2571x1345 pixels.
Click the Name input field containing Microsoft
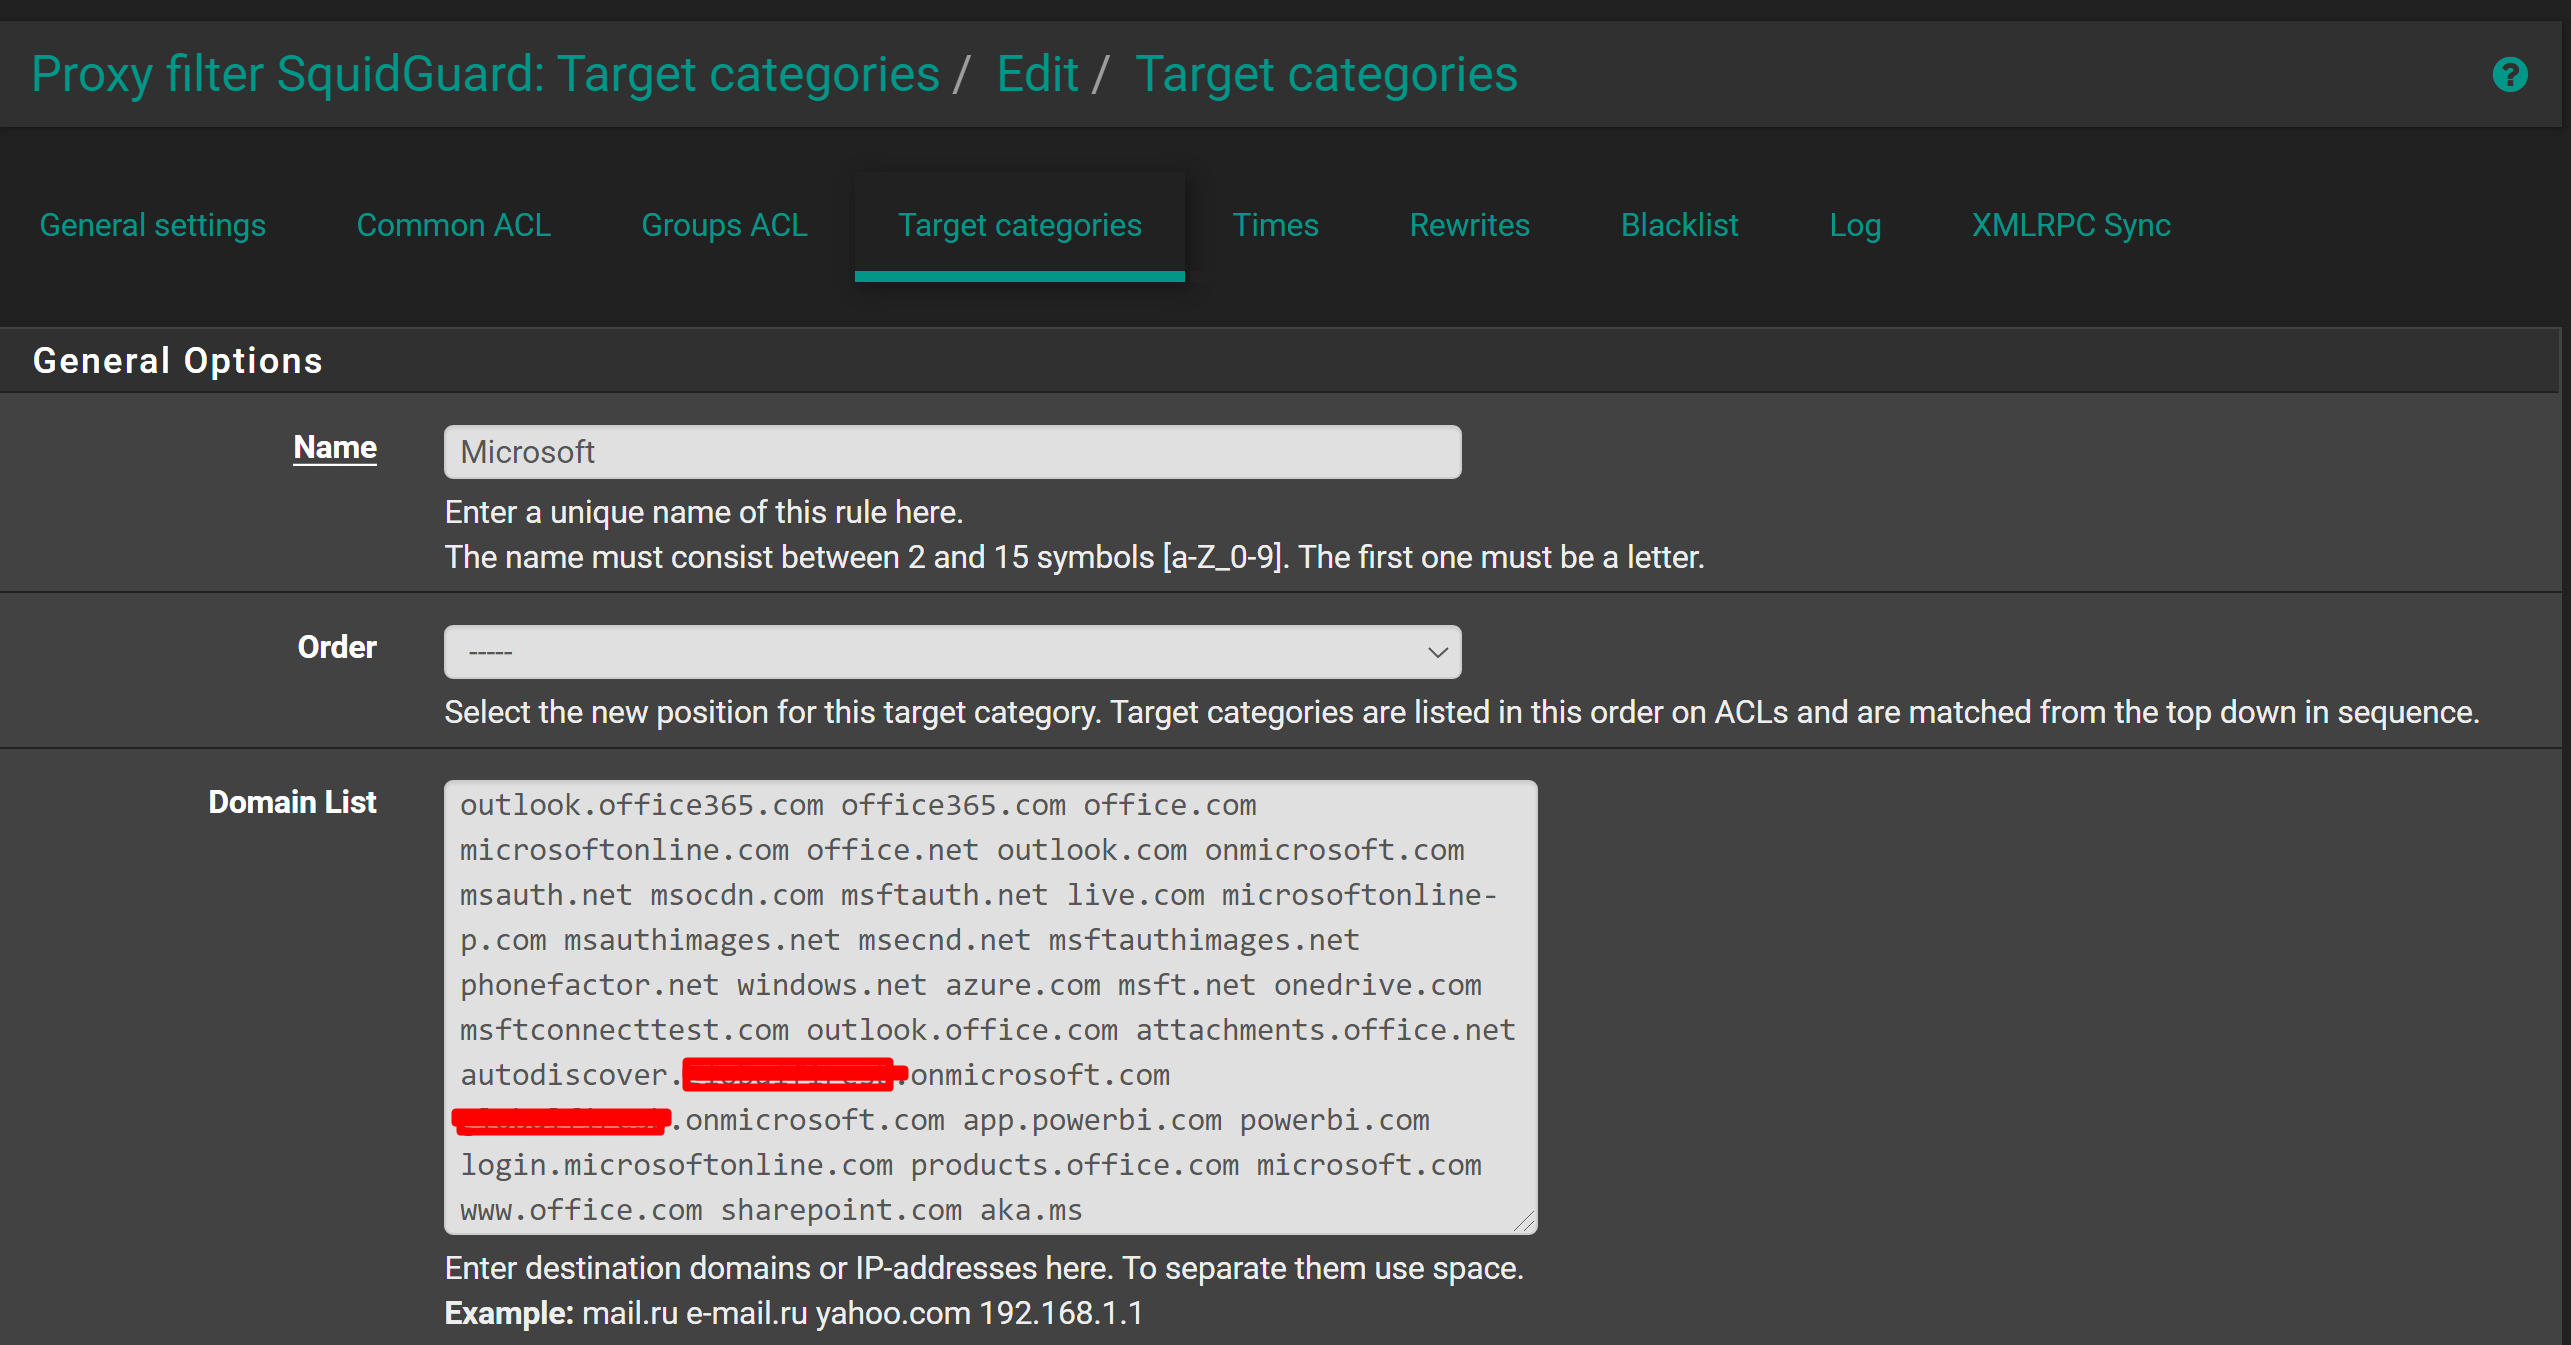(952, 452)
